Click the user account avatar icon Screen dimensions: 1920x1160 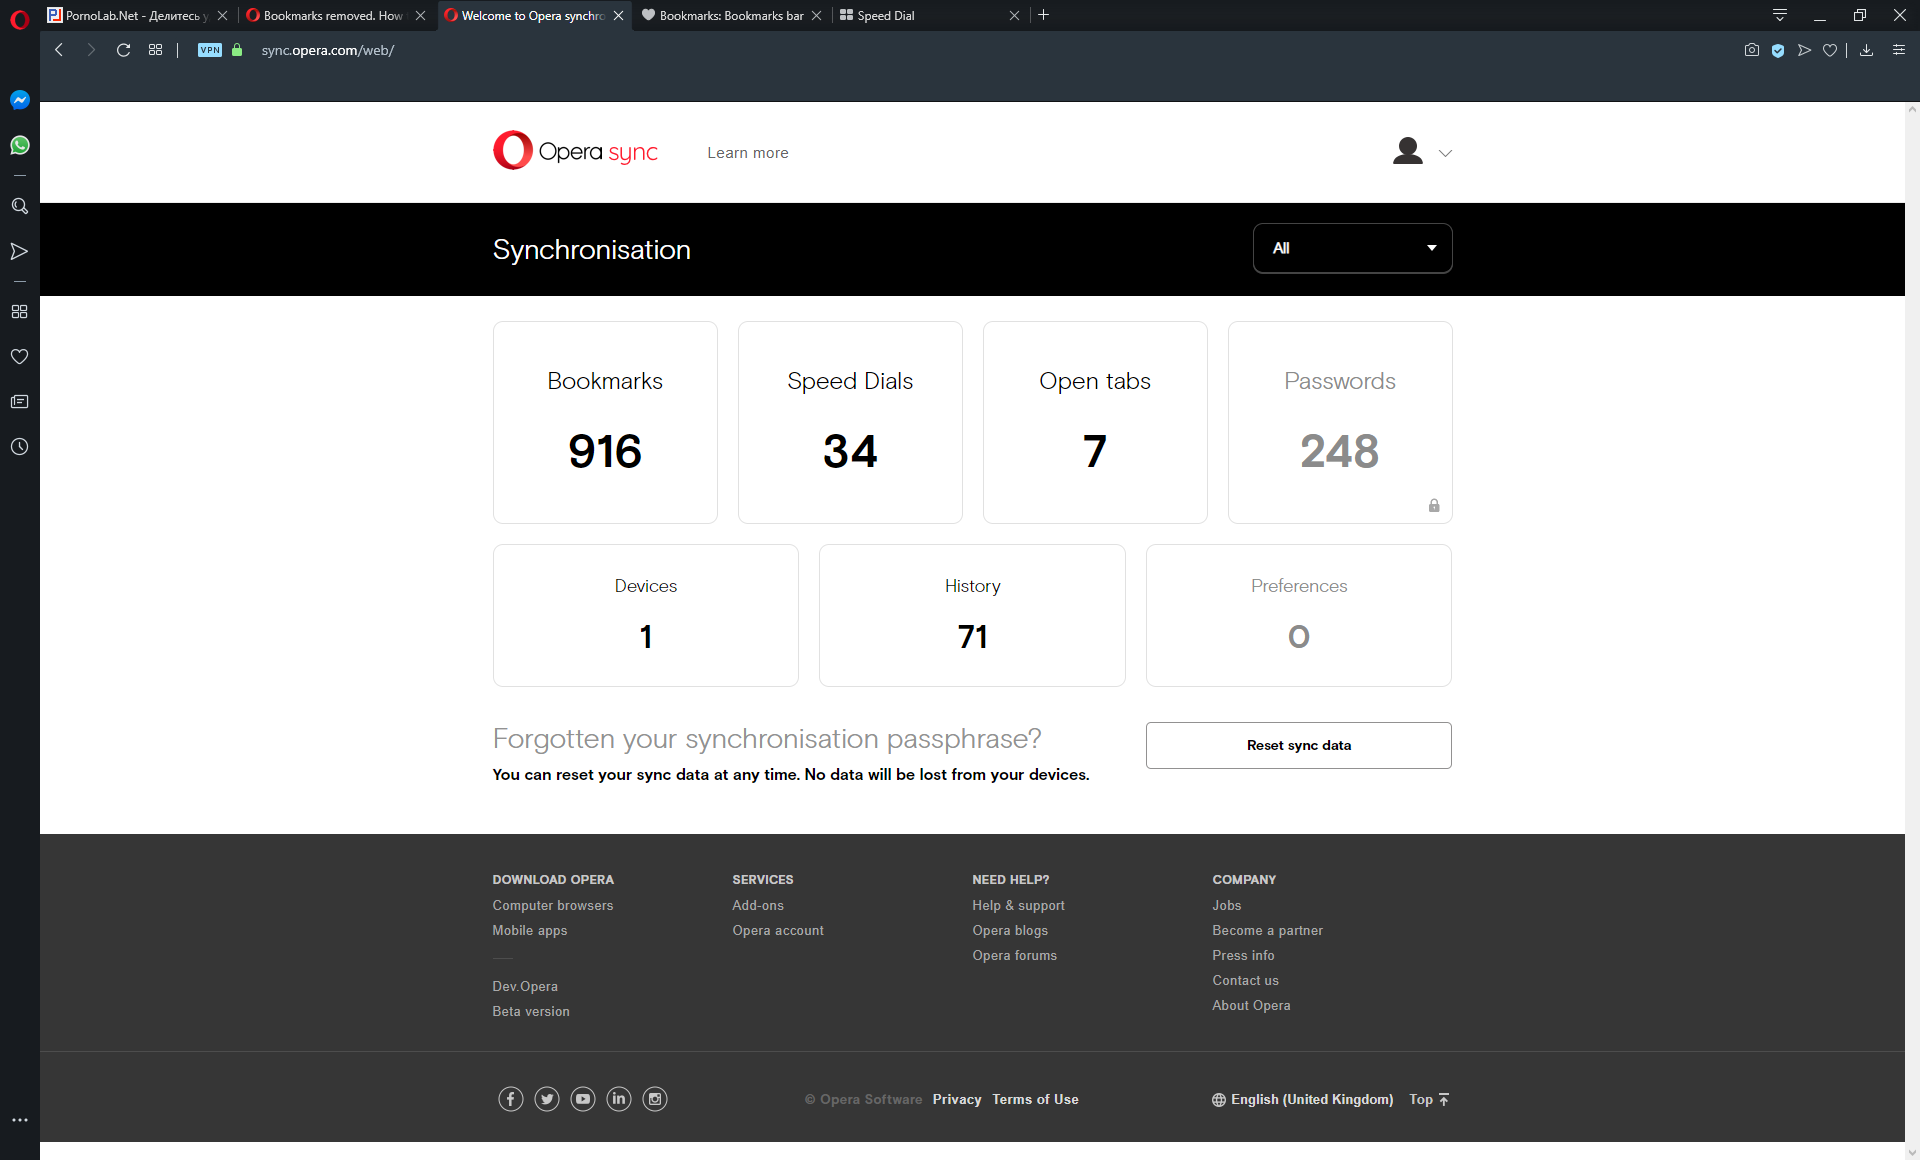point(1408,151)
